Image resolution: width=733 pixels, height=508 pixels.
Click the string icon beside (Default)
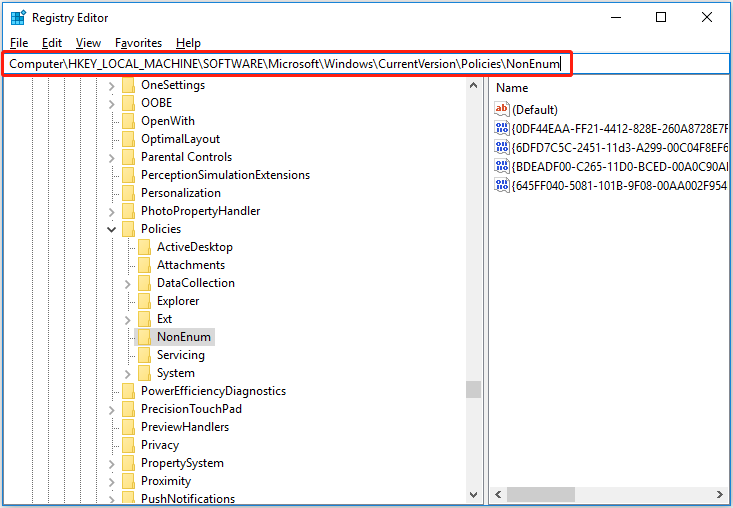502,109
